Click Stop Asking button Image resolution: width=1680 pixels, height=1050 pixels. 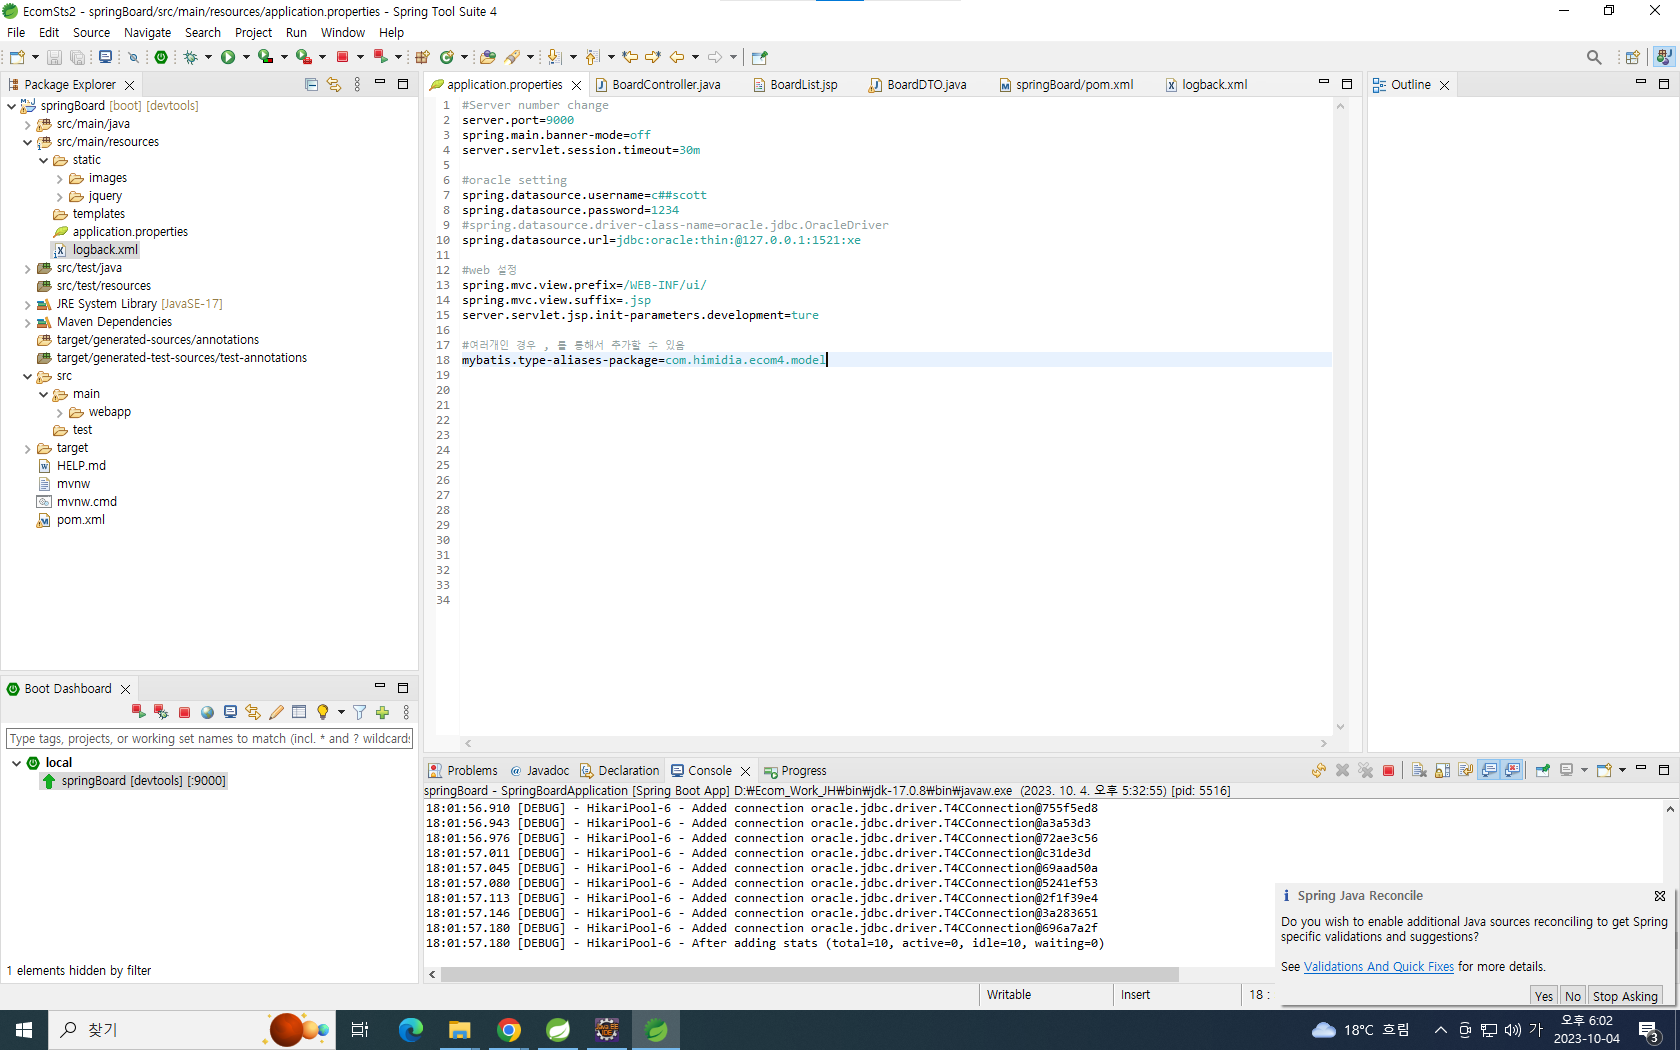click(x=1625, y=996)
